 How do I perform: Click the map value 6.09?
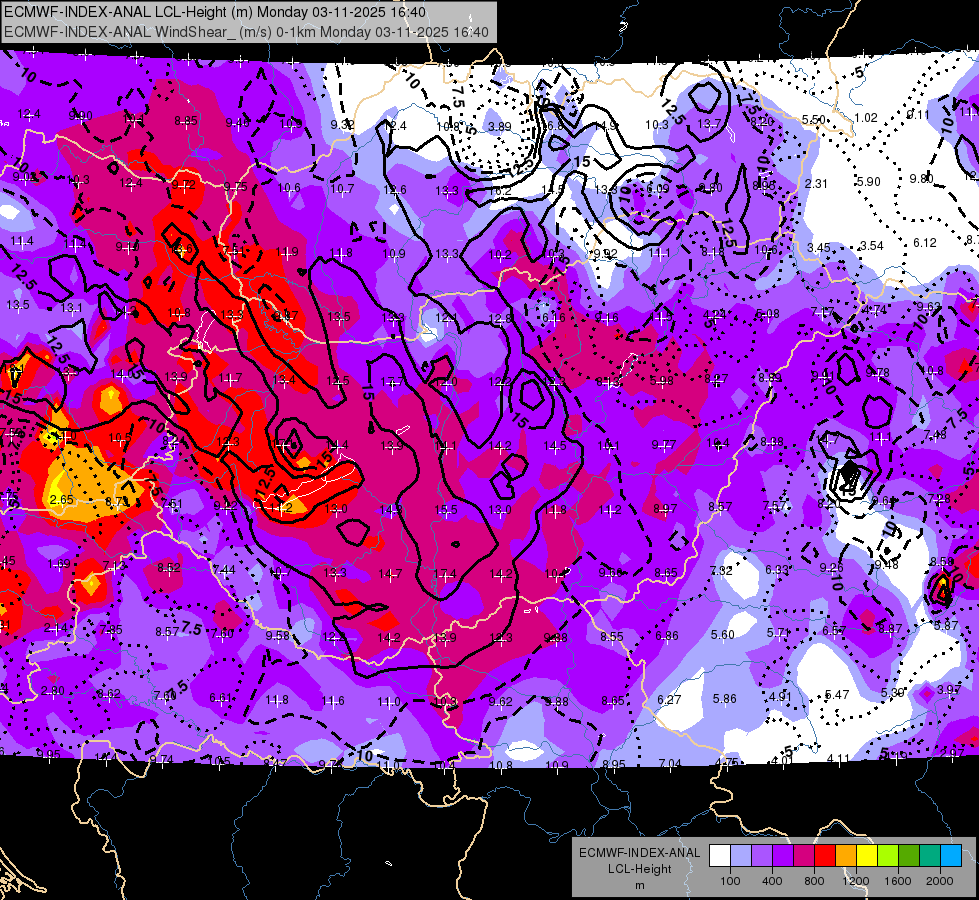click(x=657, y=189)
